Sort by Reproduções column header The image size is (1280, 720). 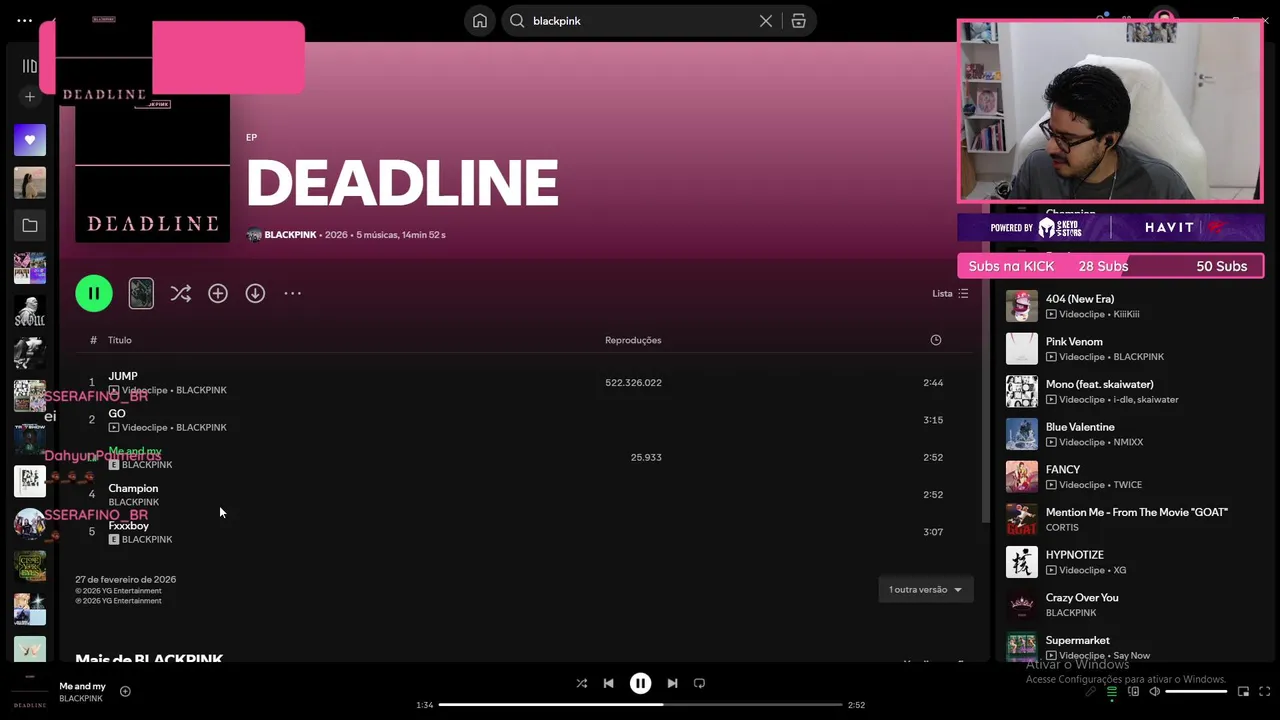coord(633,340)
